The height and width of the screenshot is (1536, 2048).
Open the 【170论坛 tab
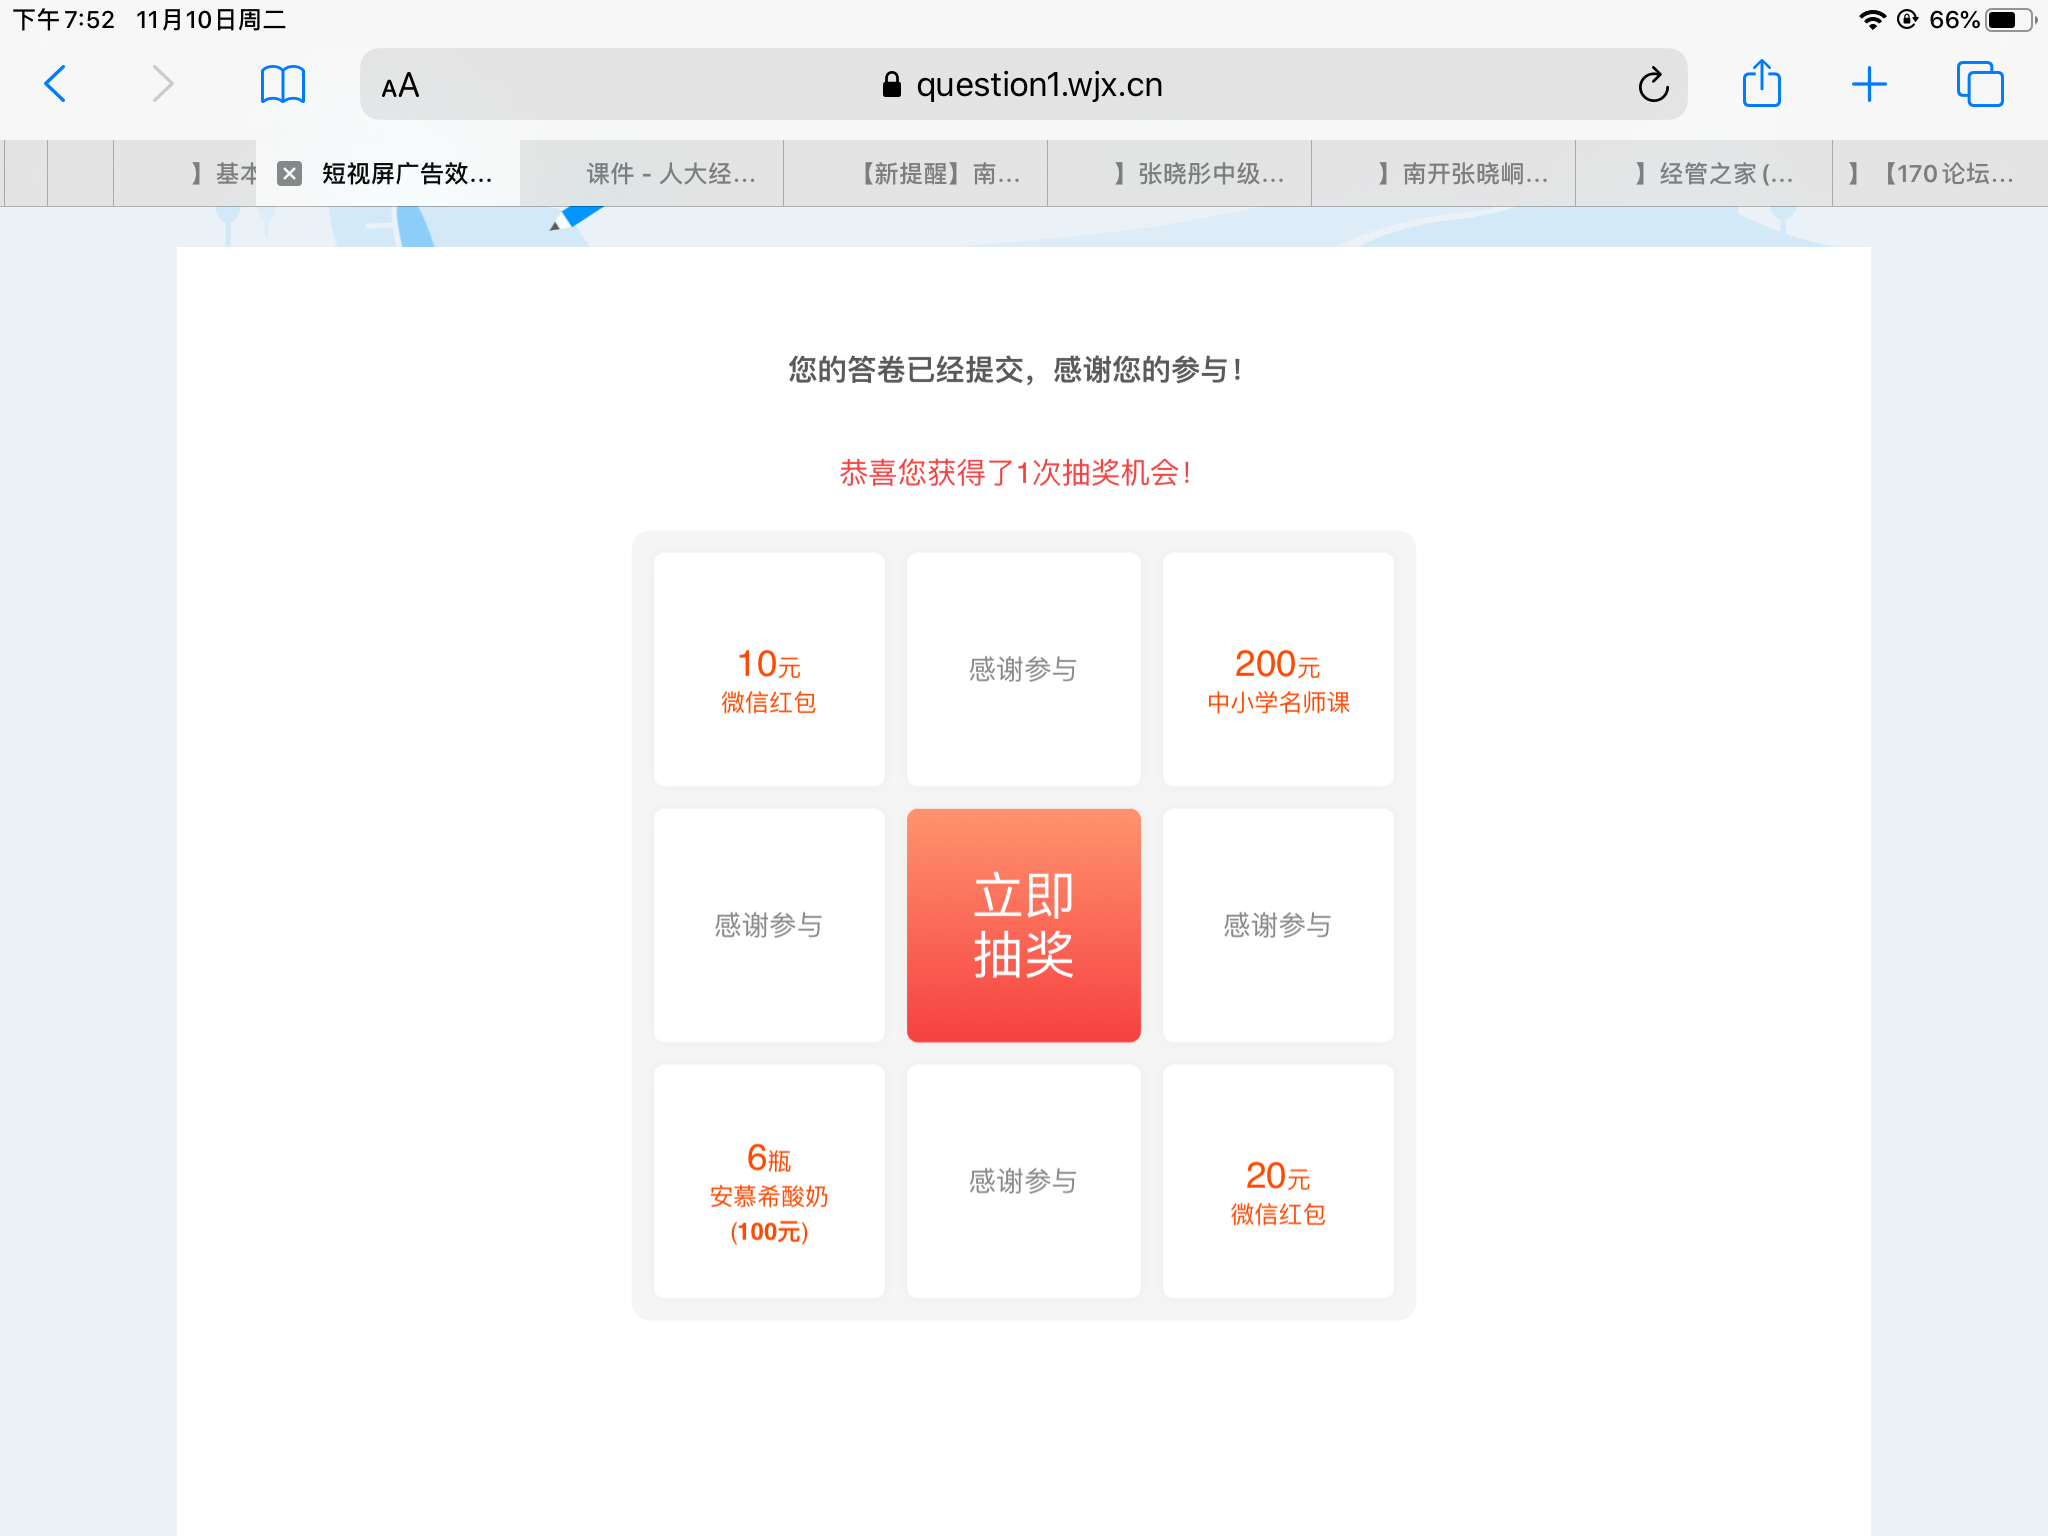[x=1940, y=174]
